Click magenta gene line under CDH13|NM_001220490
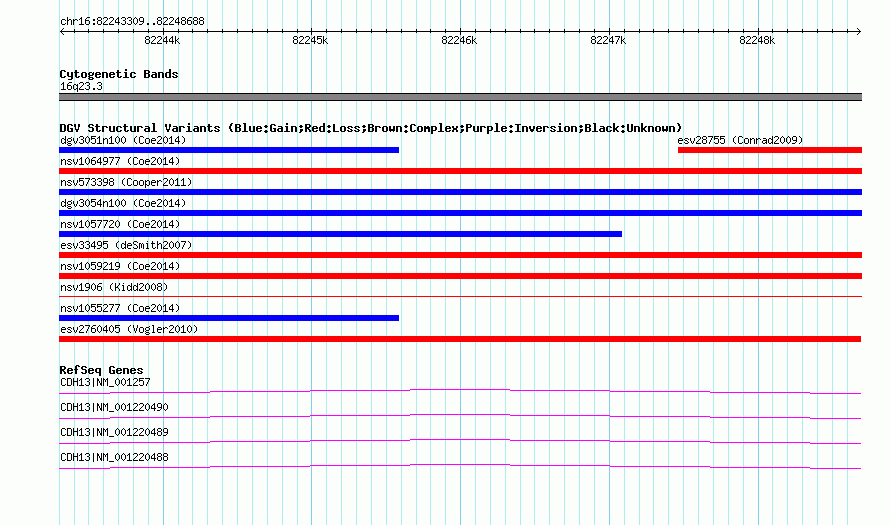The width and height of the screenshot is (890, 525). (x=460, y=415)
